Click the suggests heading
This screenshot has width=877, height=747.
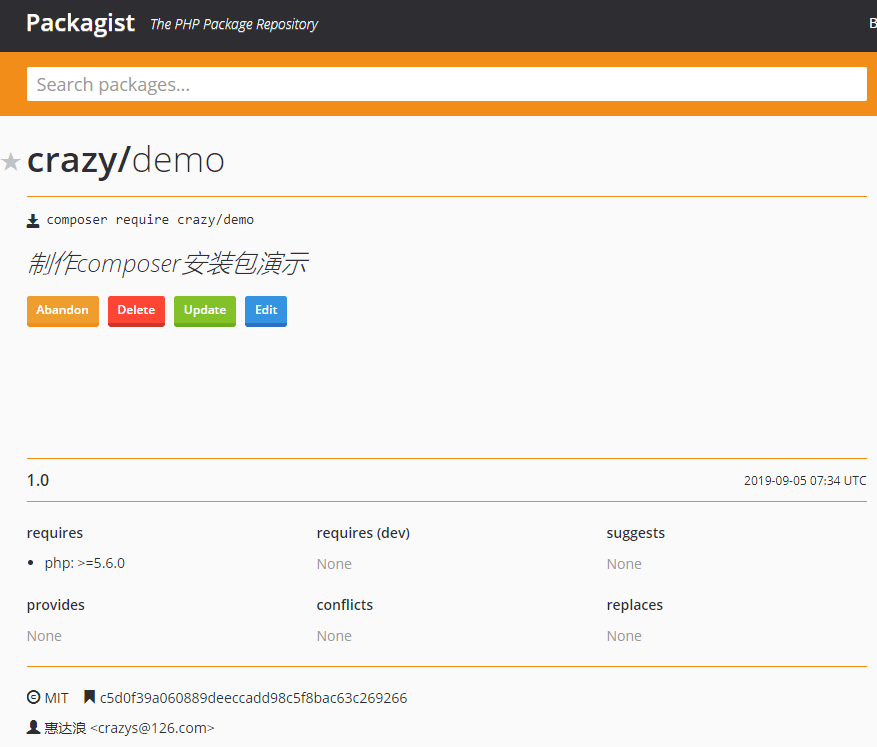pos(635,533)
